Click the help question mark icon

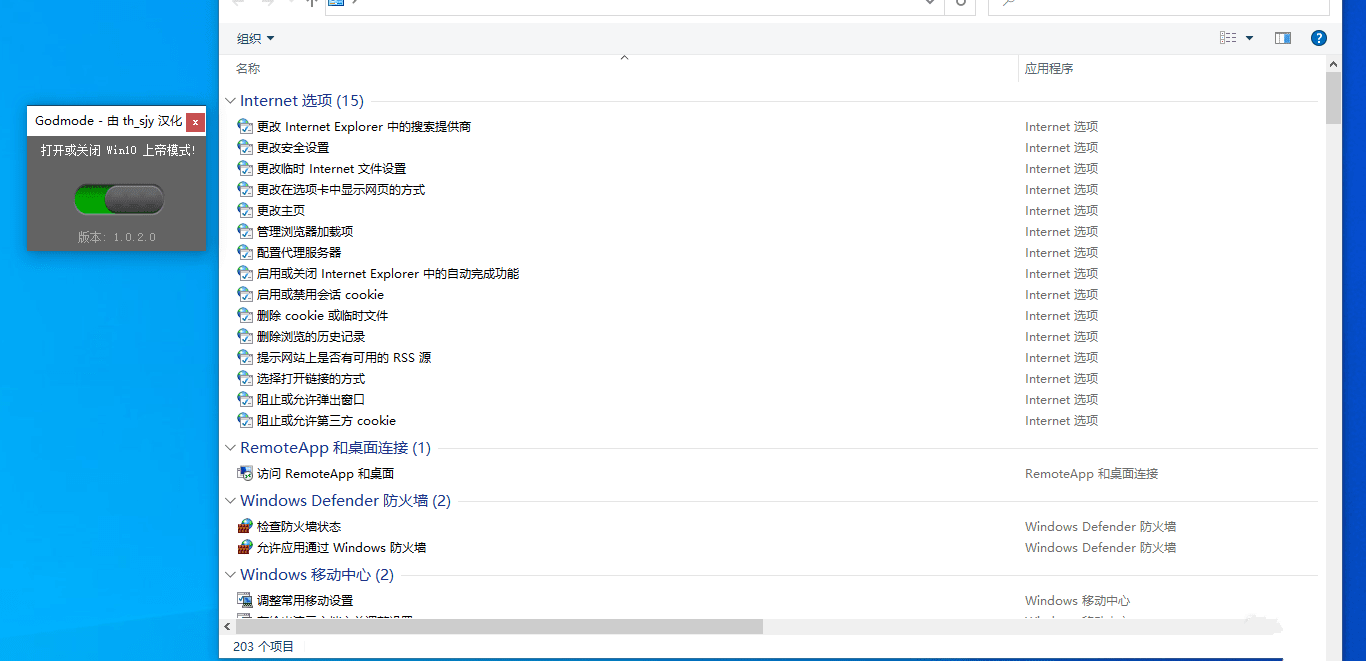pyautogui.click(x=1318, y=38)
